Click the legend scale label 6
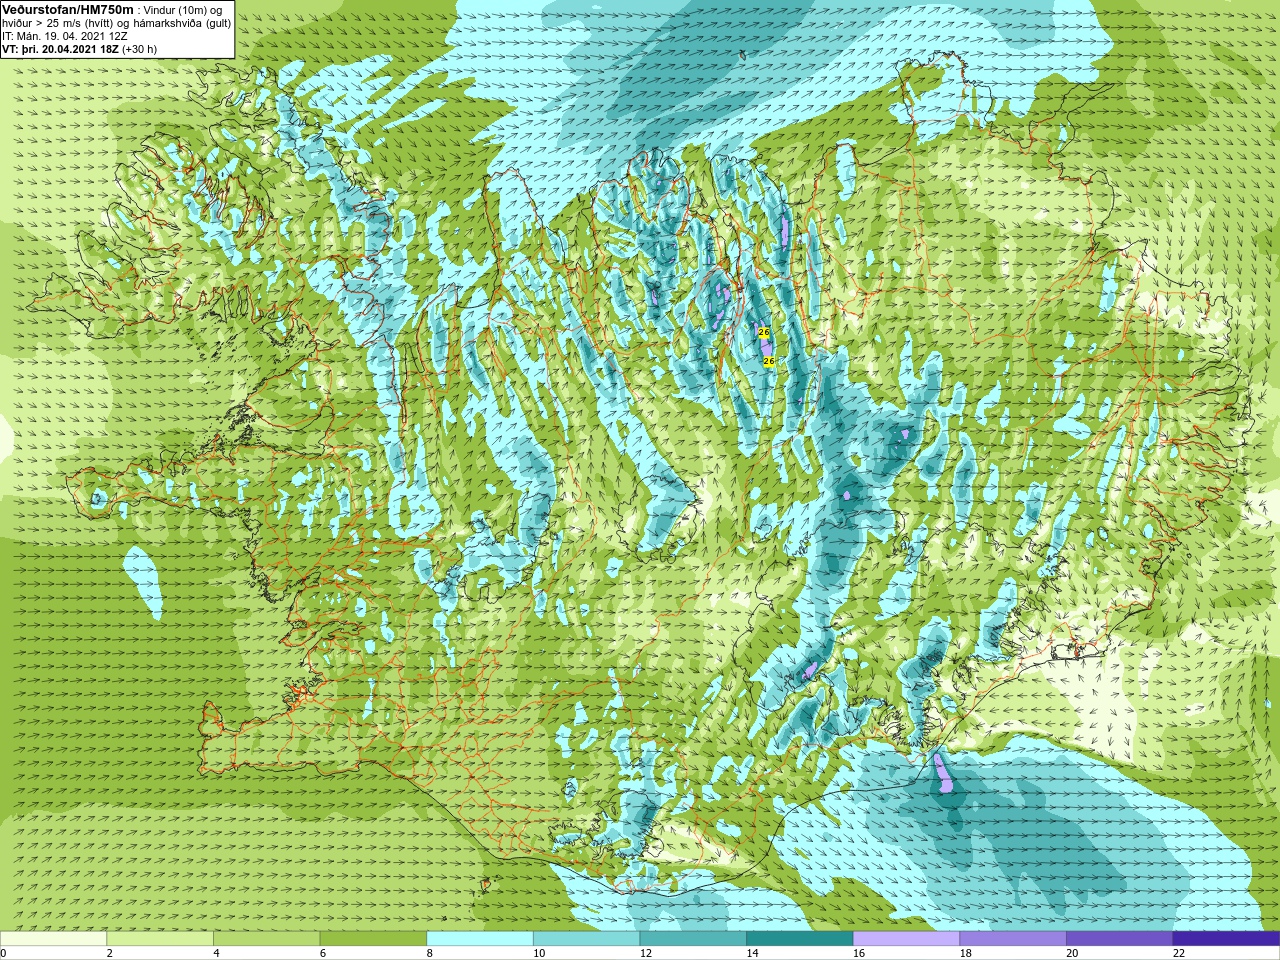Screen dimensions: 1280x960 (323, 953)
